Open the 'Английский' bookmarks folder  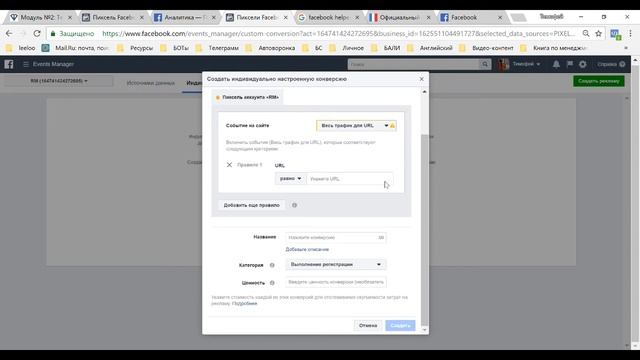(430, 48)
